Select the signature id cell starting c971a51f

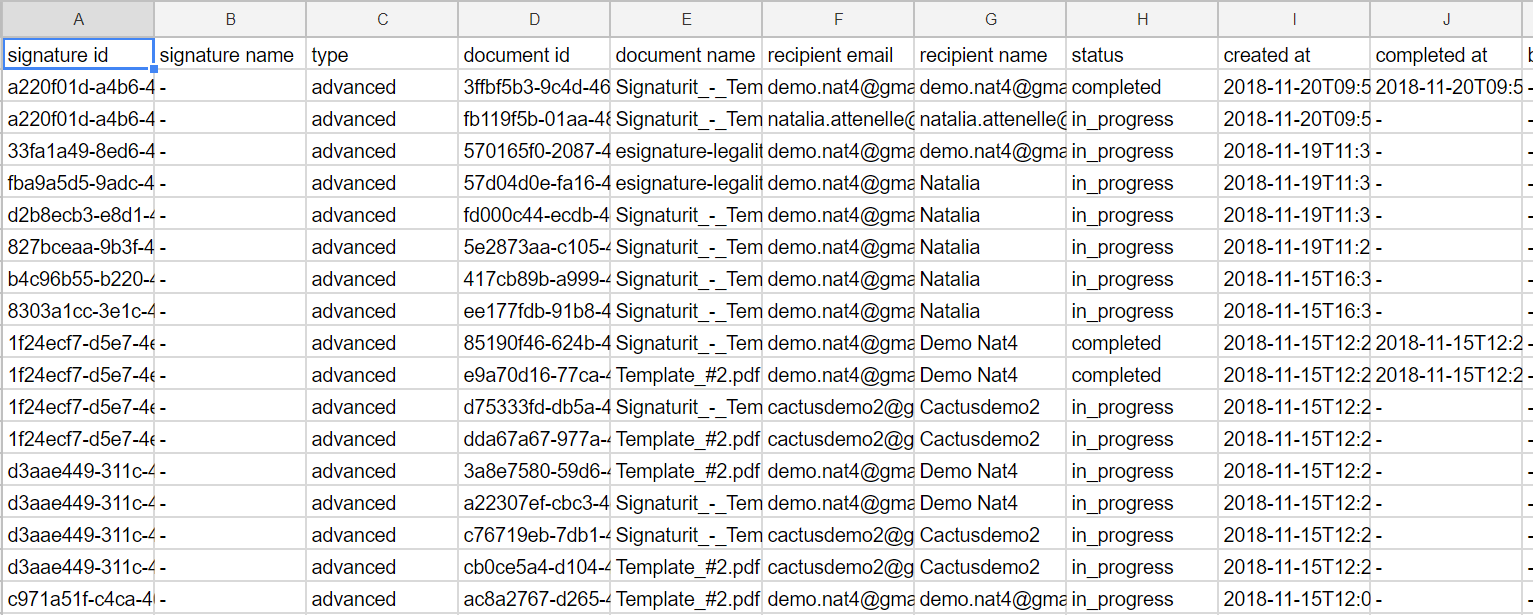tap(78, 599)
